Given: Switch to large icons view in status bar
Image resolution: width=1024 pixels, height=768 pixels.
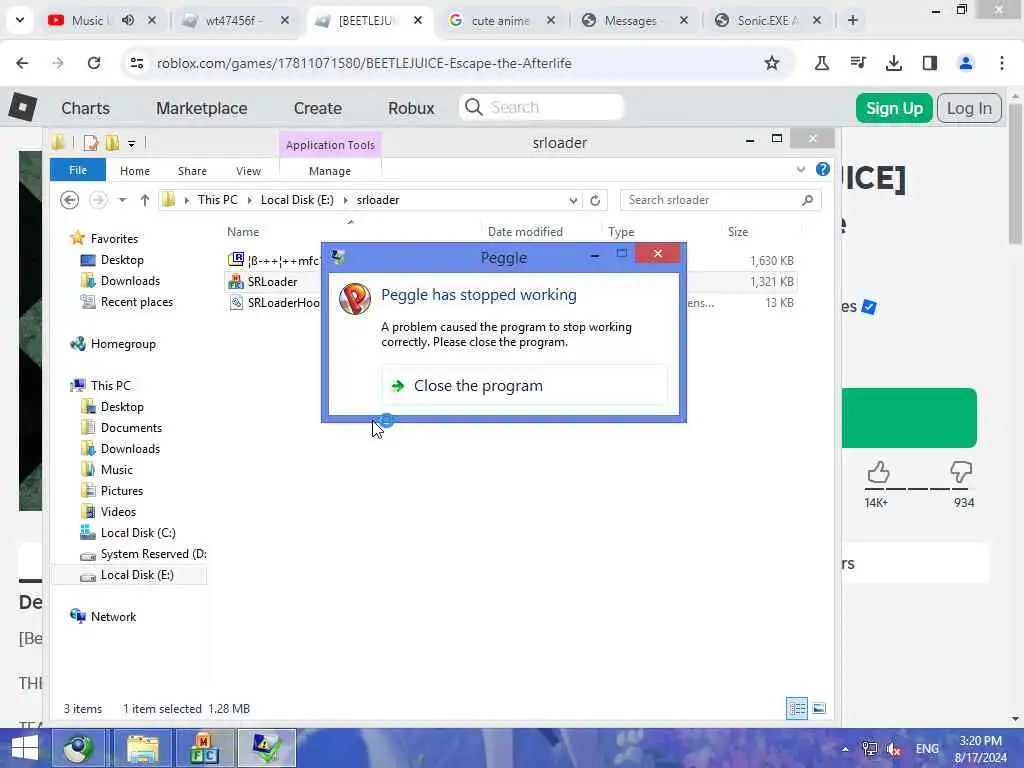Looking at the screenshot, I should point(819,709).
